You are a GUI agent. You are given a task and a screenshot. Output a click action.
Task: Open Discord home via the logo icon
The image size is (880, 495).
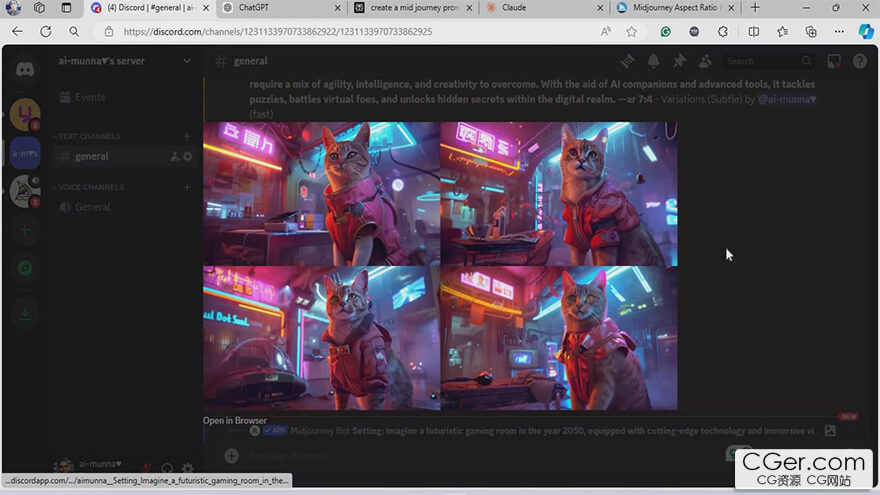click(x=25, y=70)
